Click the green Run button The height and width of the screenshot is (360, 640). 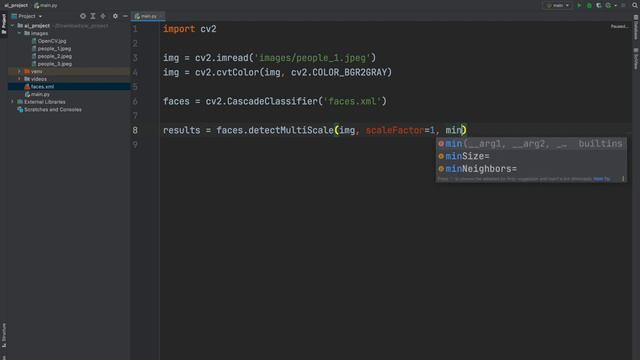pos(579,5)
